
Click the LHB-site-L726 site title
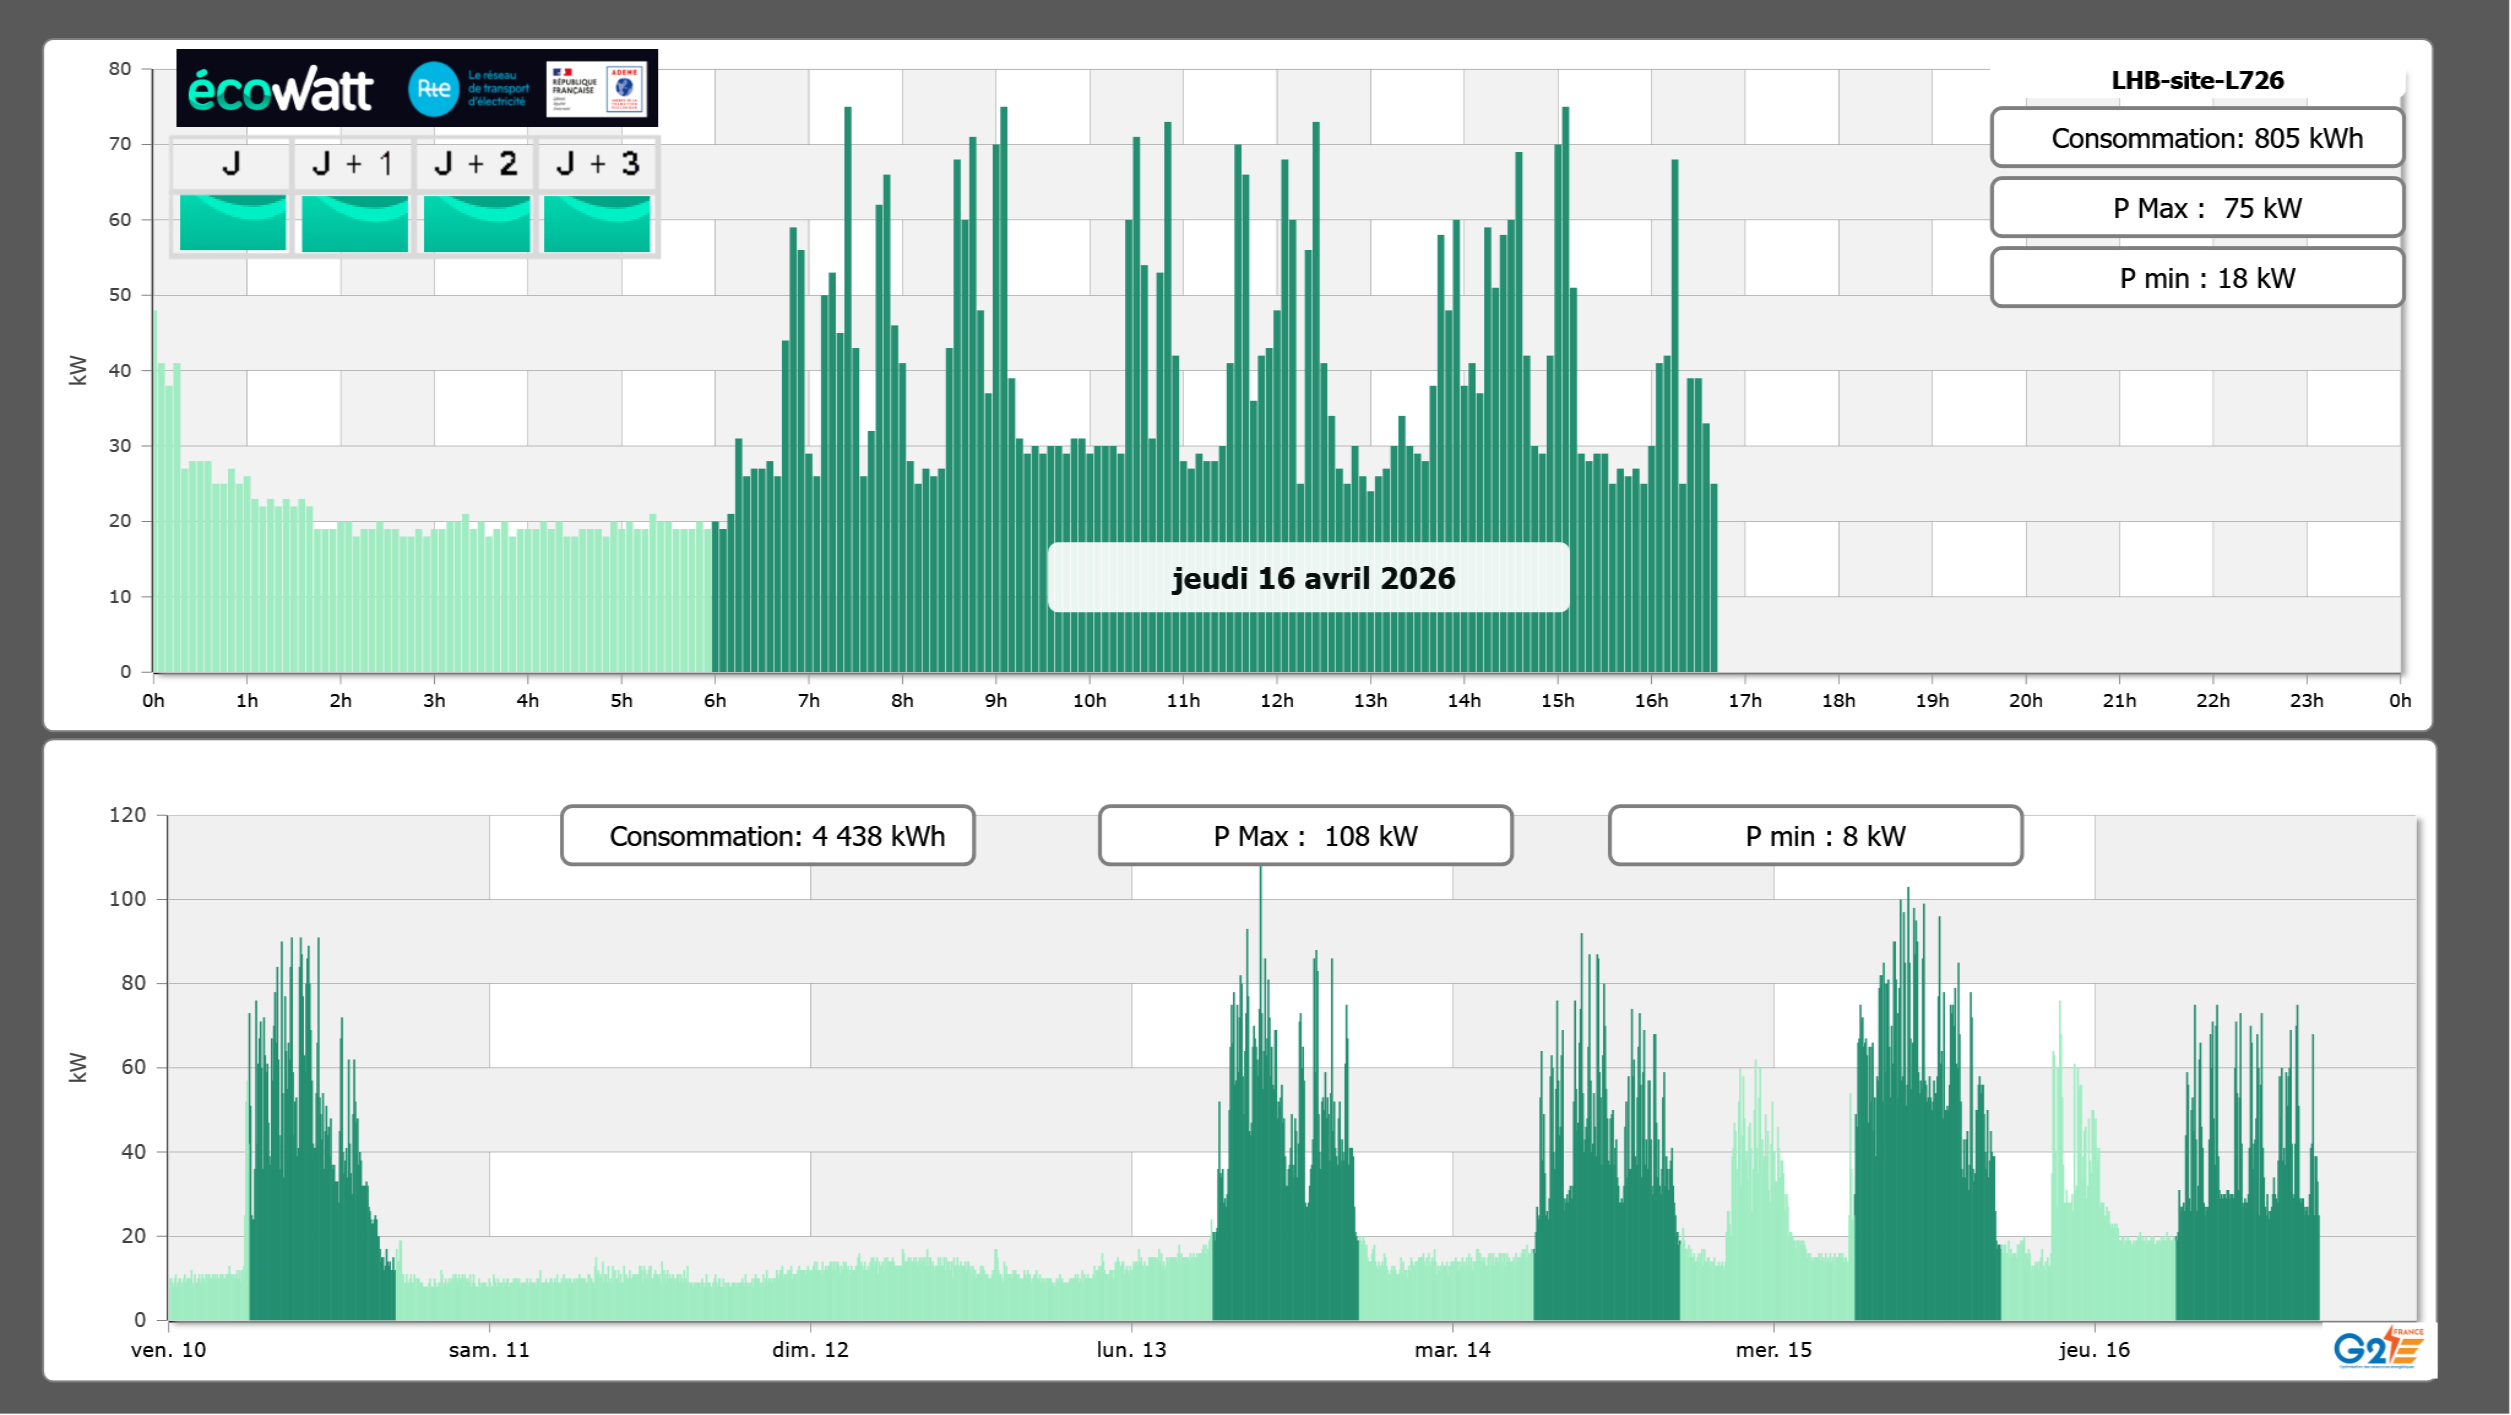coord(2196,80)
